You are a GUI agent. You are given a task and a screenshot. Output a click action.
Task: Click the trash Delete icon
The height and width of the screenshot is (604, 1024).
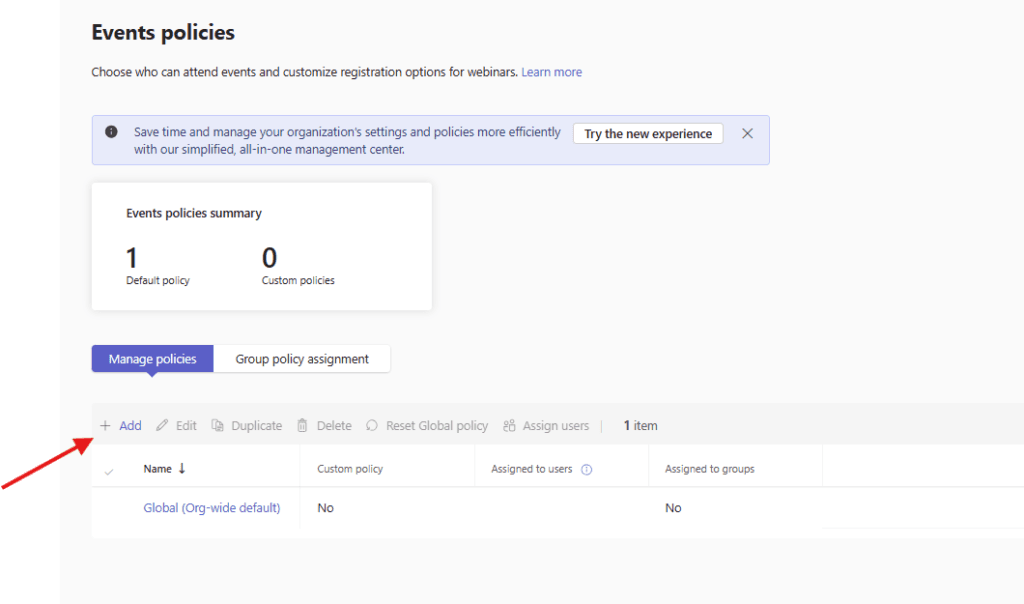(303, 426)
